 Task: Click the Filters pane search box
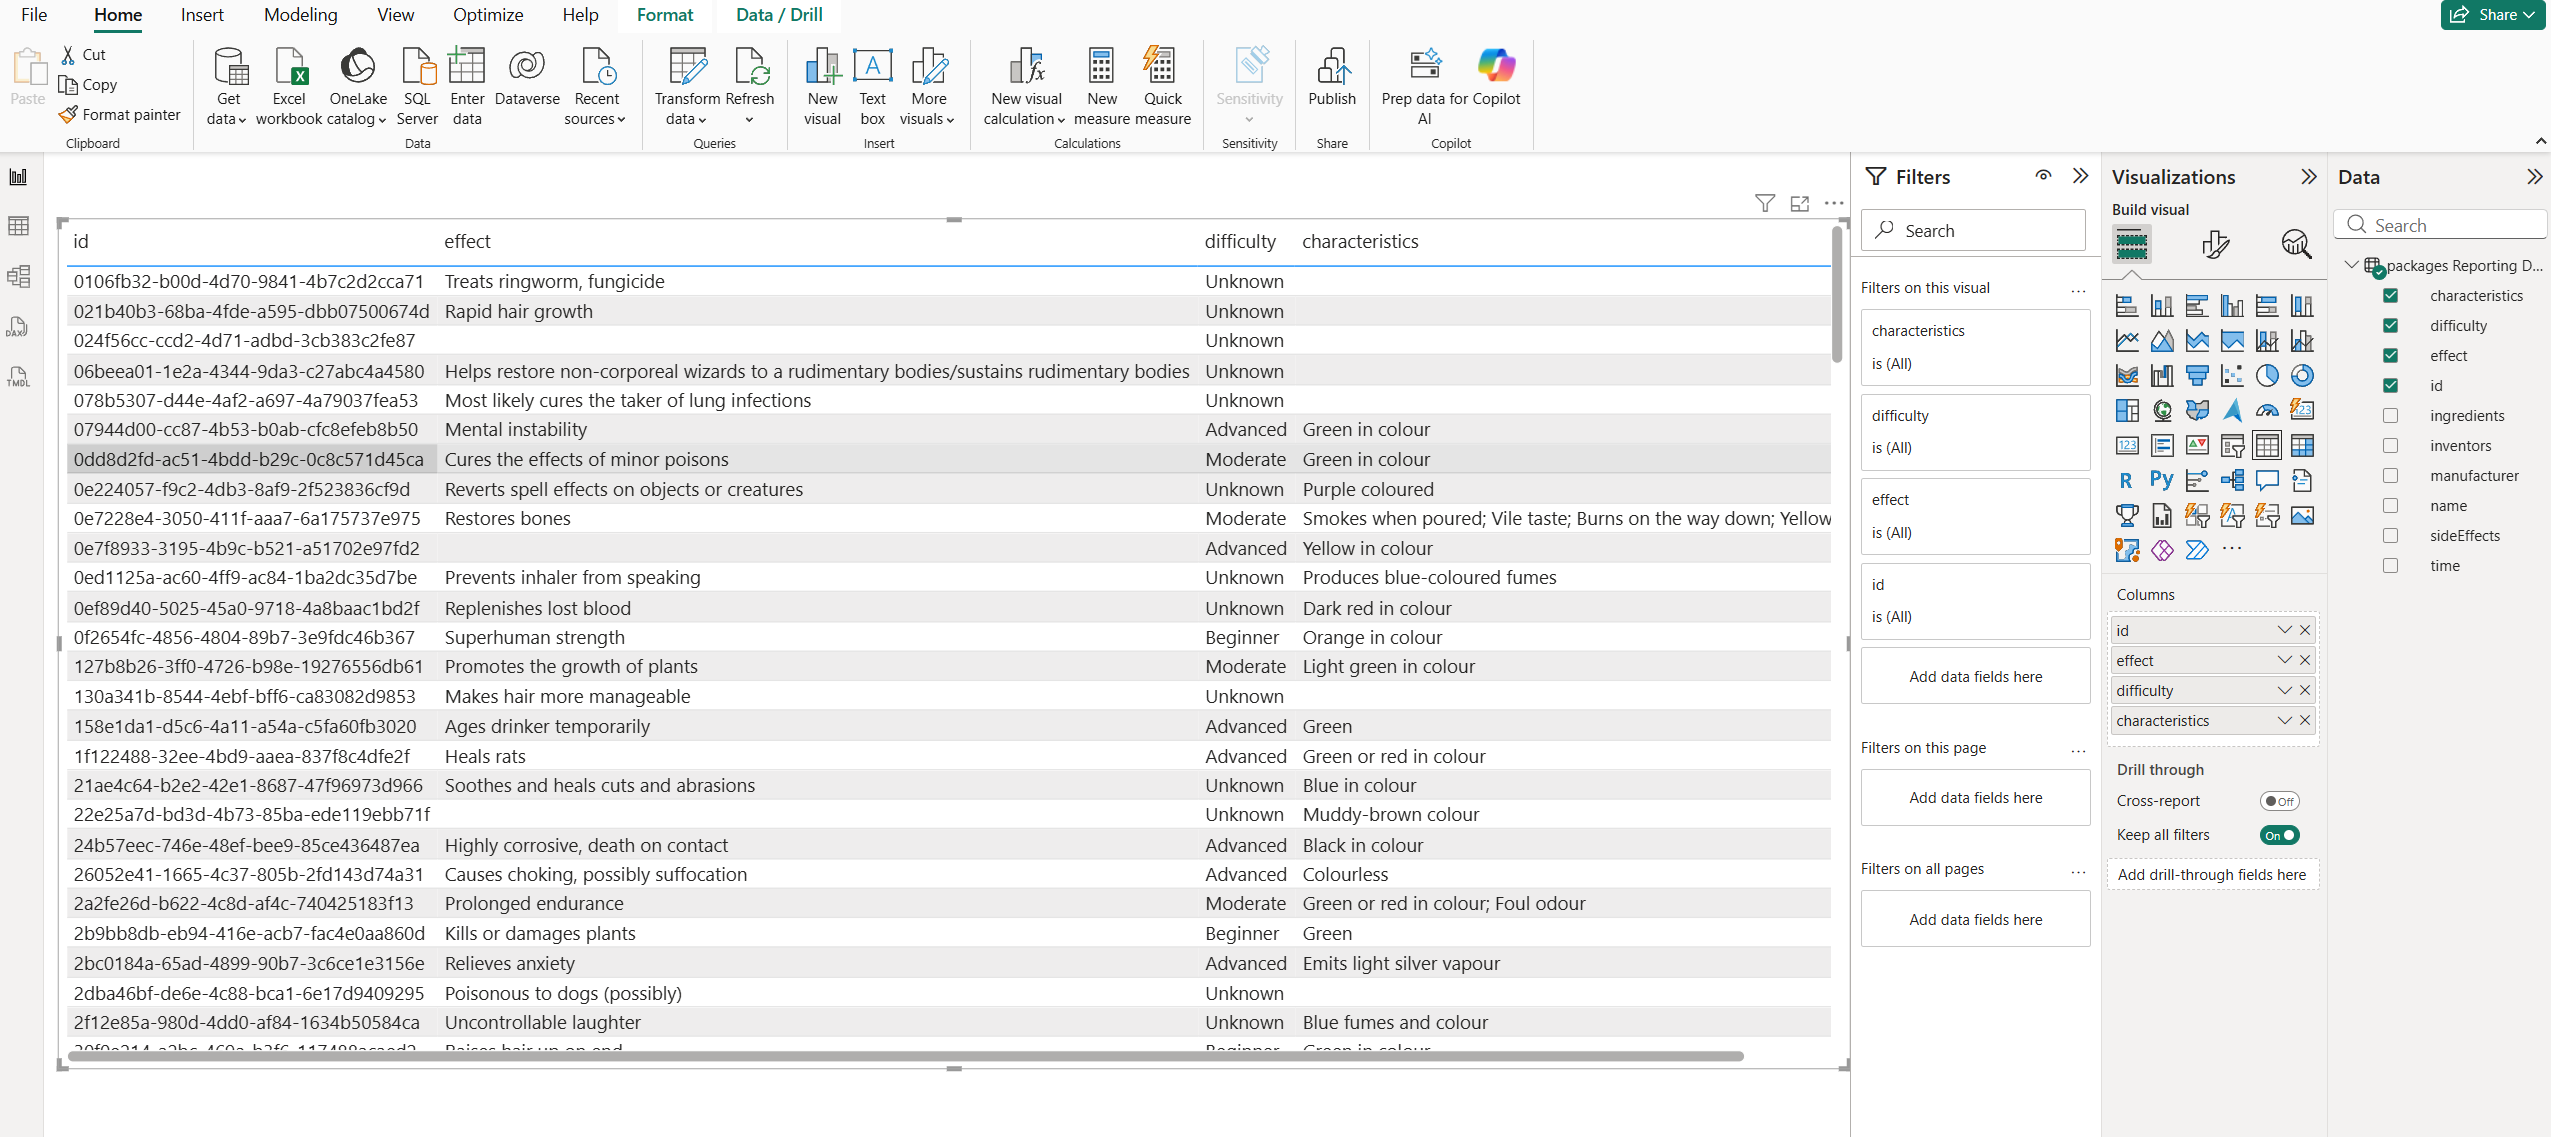[1974, 231]
